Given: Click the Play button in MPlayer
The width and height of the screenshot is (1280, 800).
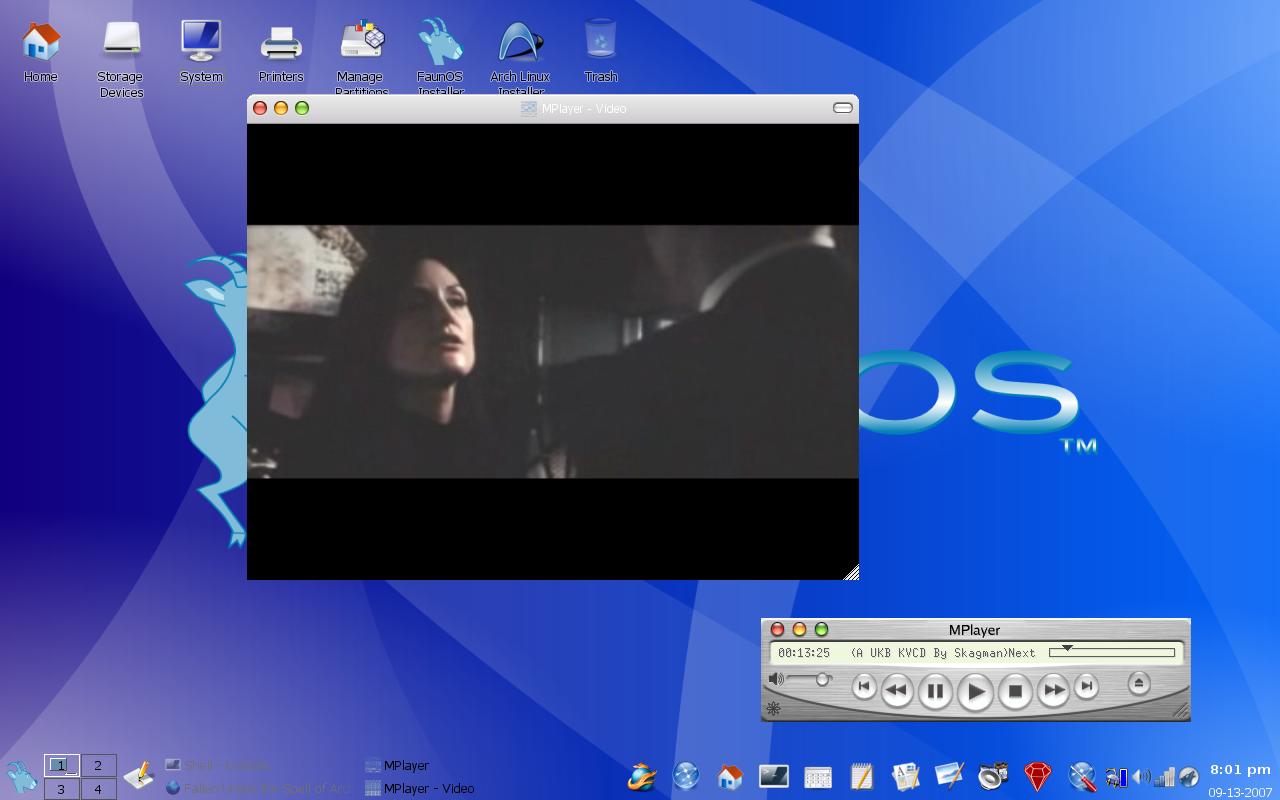Looking at the screenshot, I should 975,691.
